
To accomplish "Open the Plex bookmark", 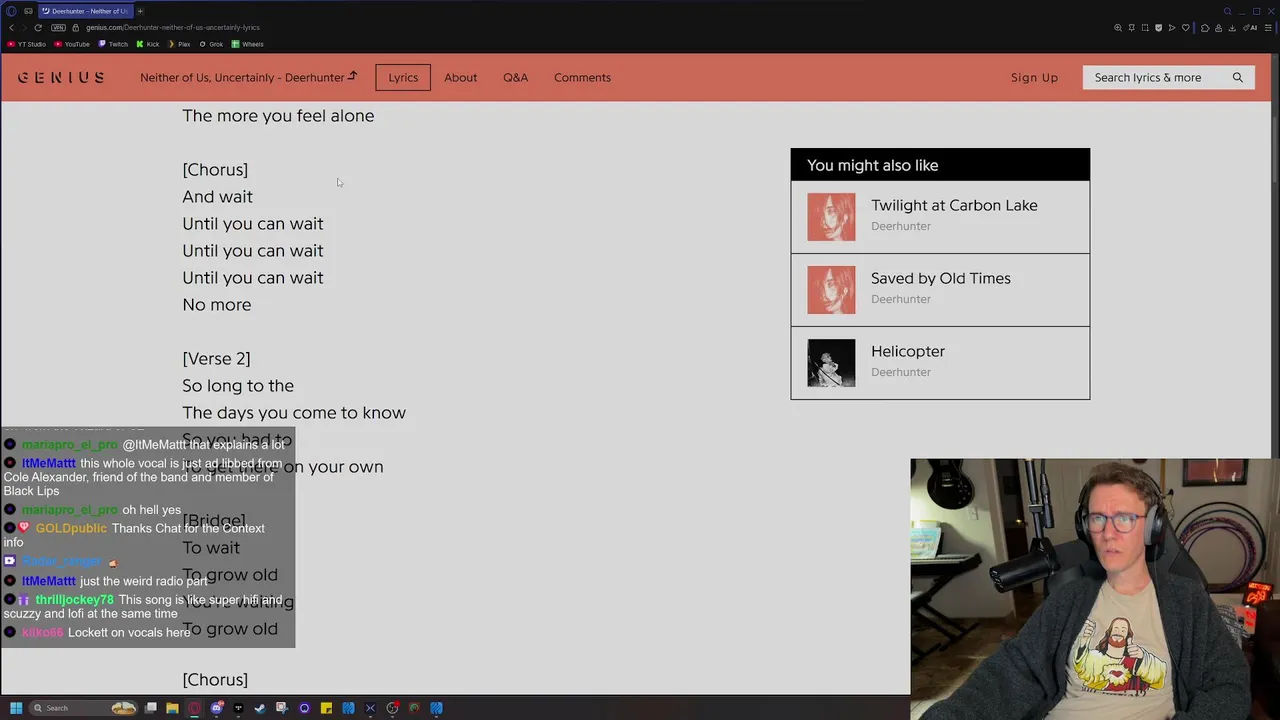I will 179,44.
